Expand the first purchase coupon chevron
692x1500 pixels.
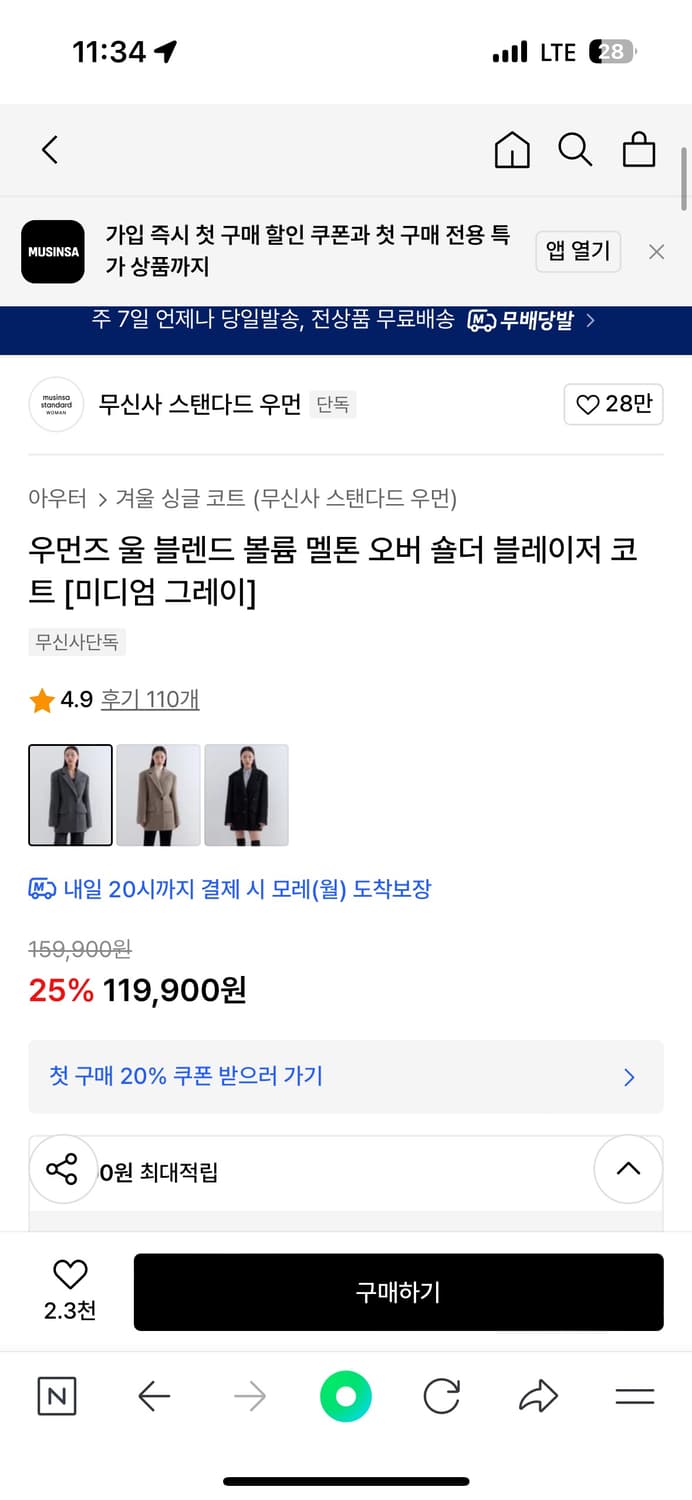click(x=629, y=1077)
